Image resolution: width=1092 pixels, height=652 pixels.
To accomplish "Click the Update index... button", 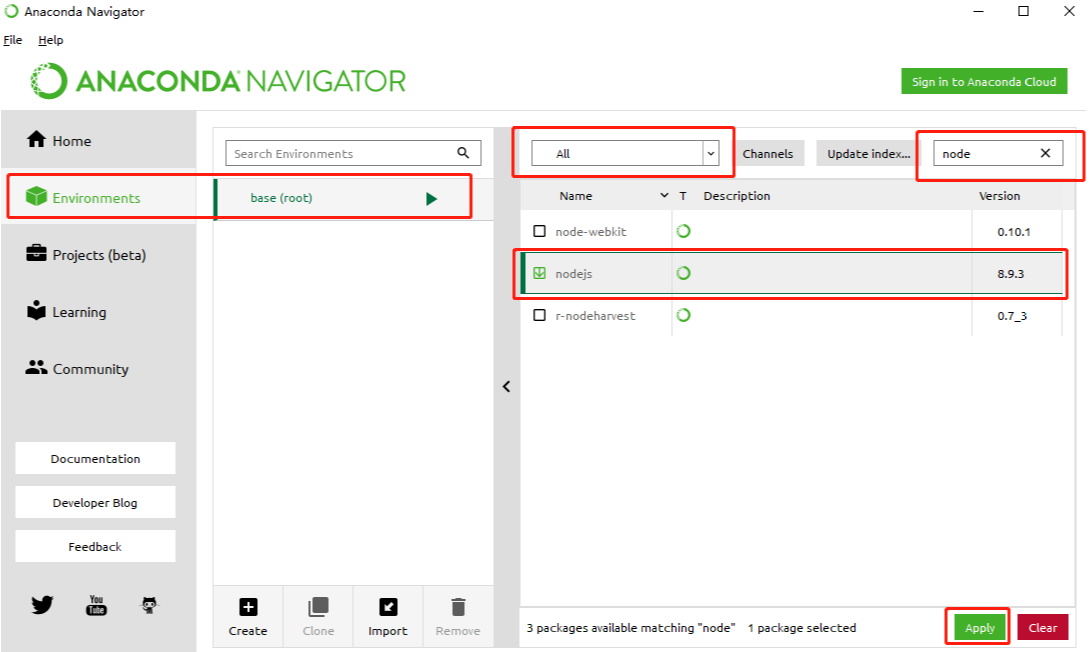I will (868, 153).
